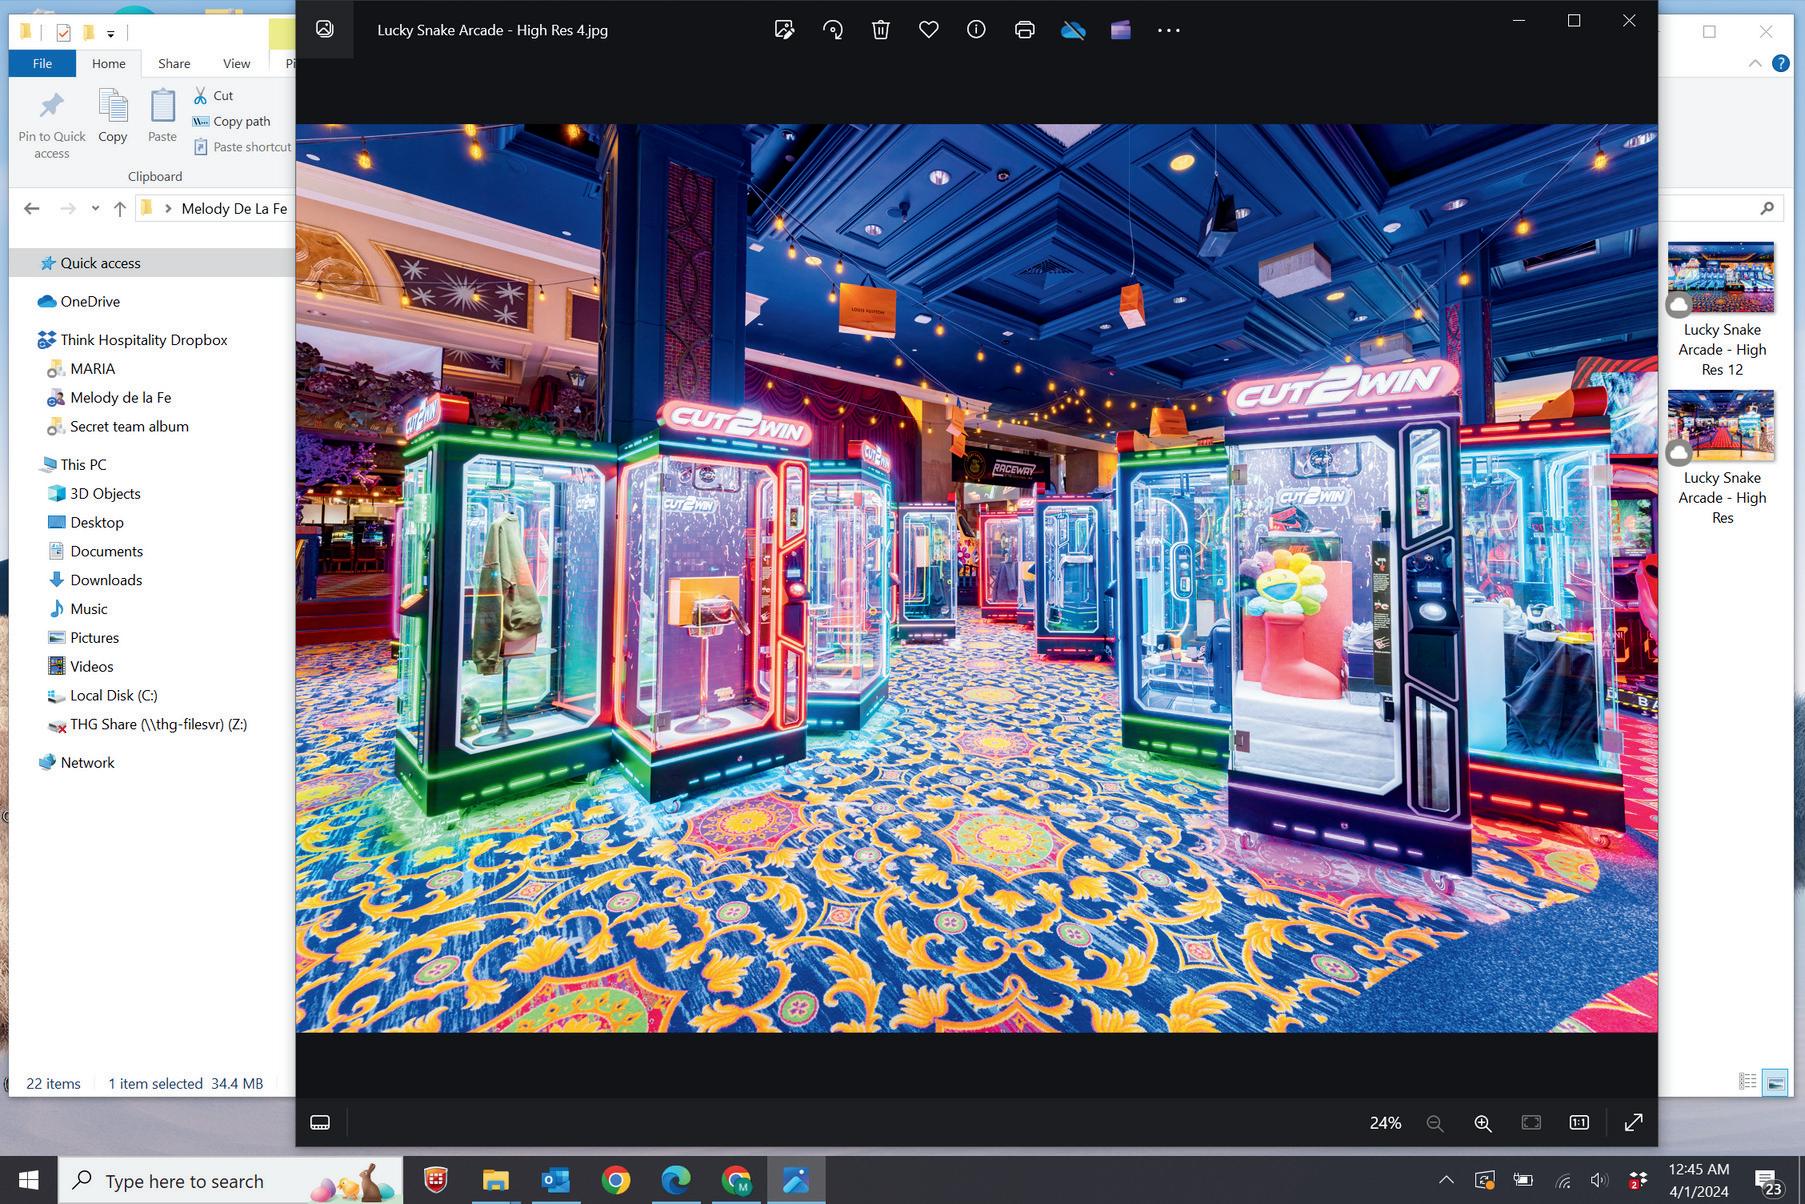Zoom out with the minus magnifier

pos(1435,1123)
